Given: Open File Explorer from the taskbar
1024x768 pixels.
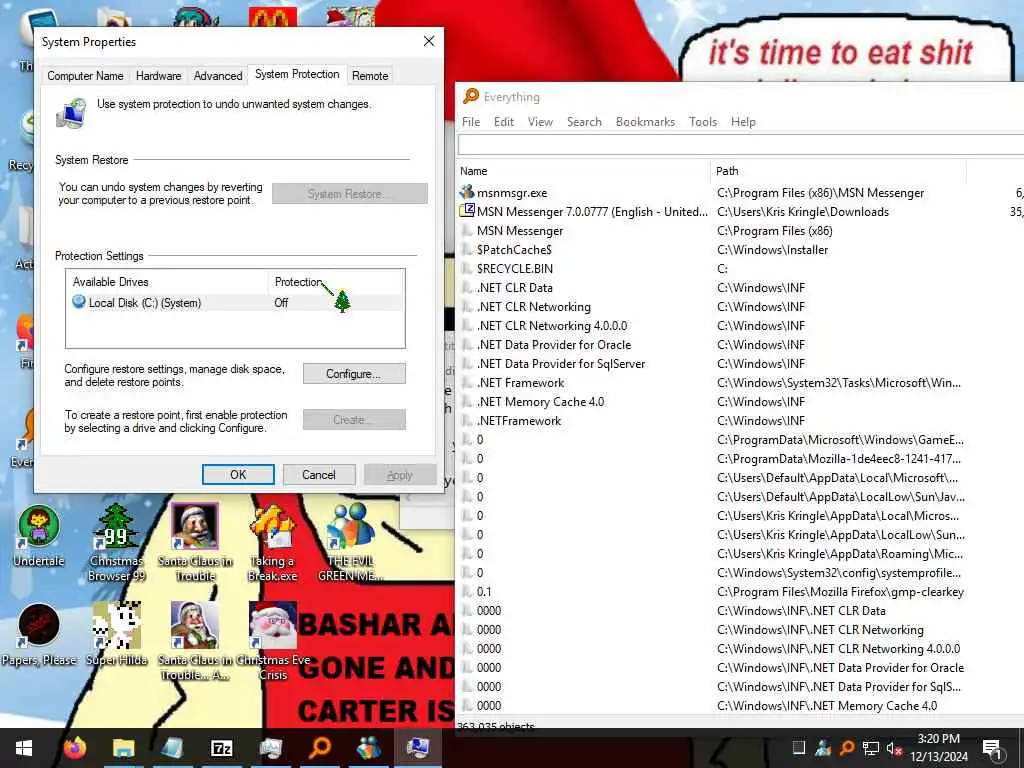Looking at the screenshot, I should coord(123,748).
